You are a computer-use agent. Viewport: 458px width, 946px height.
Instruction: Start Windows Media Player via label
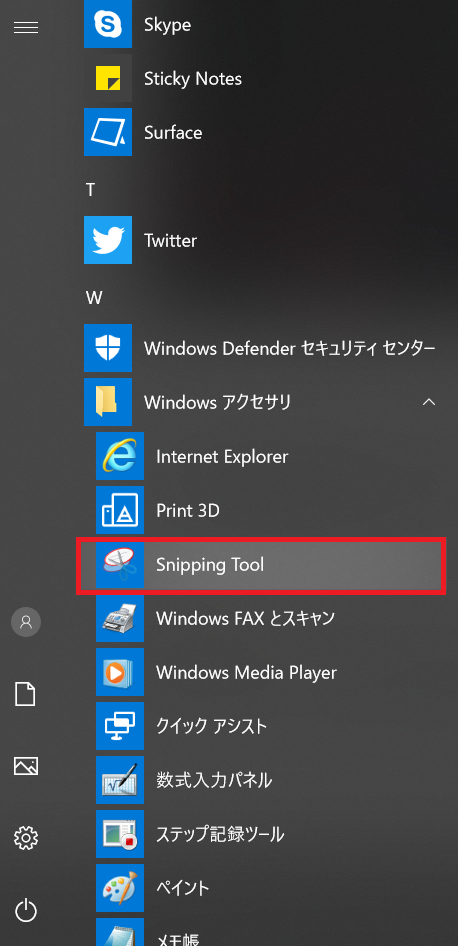point(246,673)
